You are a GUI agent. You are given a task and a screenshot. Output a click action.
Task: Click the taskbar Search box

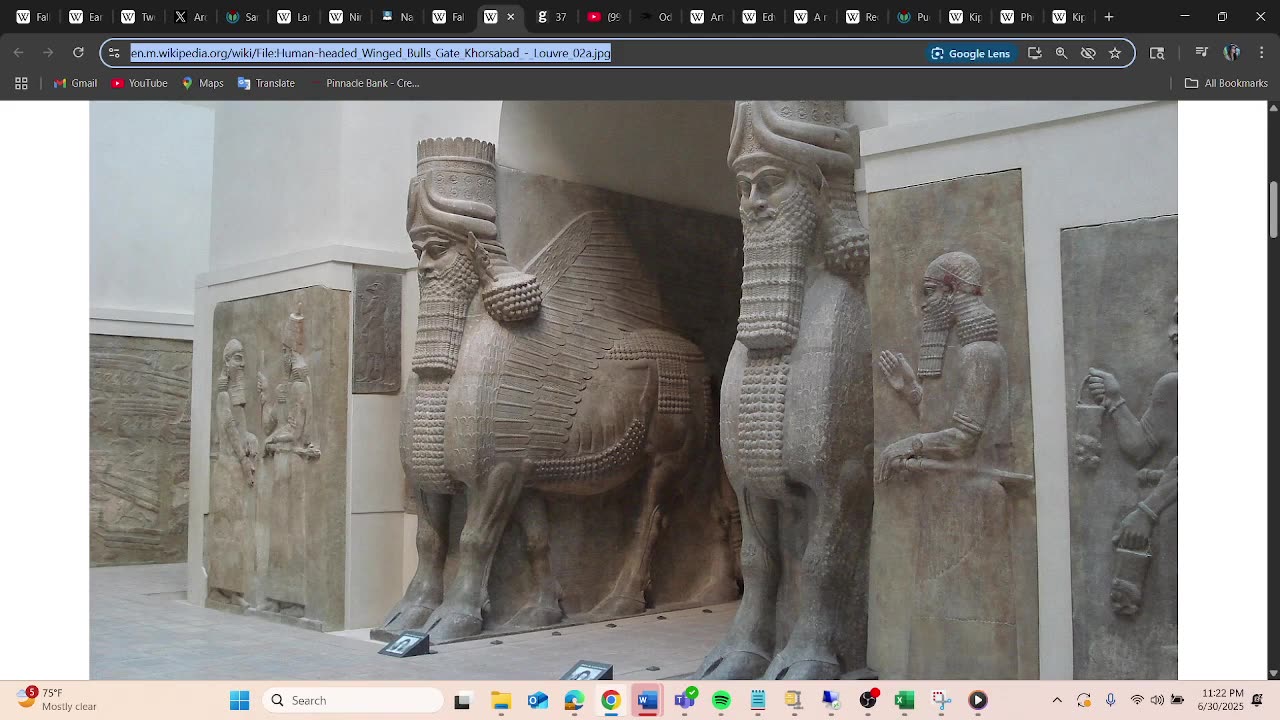[x=354, y=700]
